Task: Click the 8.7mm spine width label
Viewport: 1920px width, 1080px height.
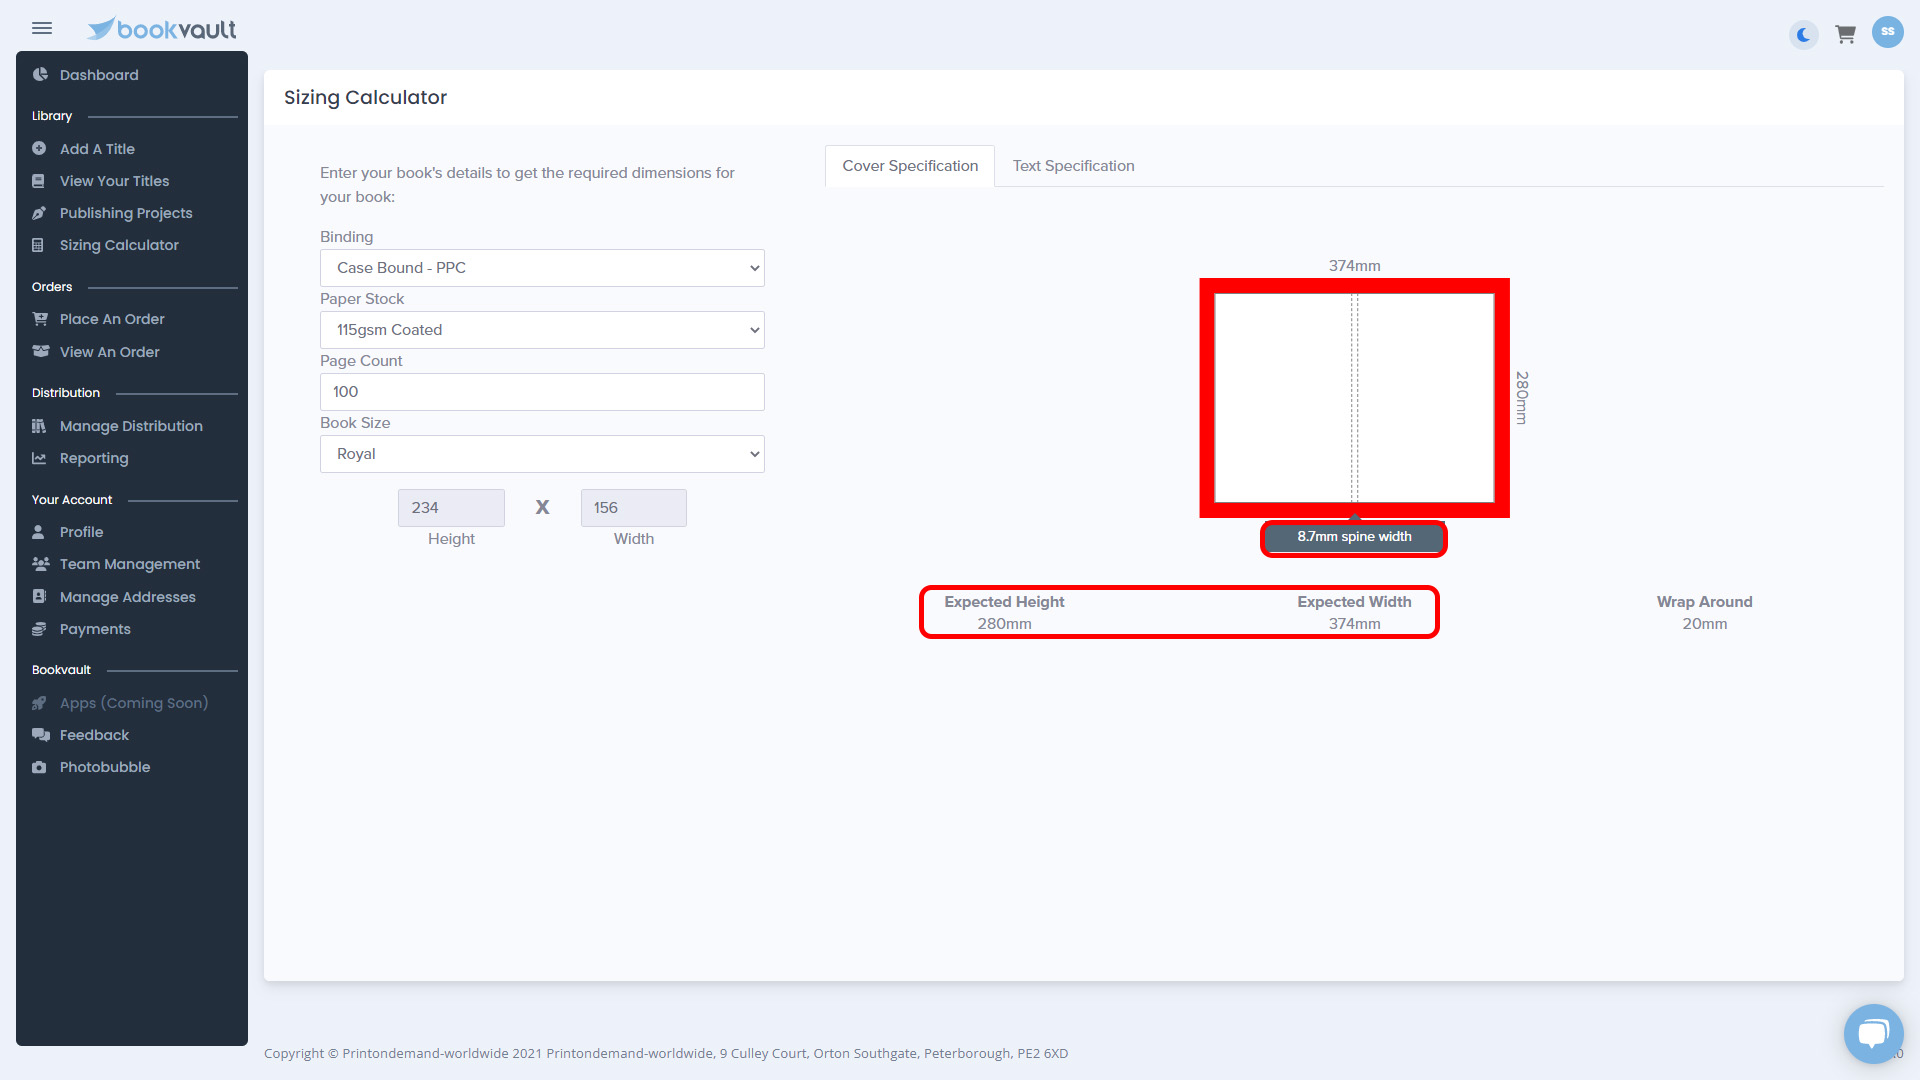Action: [x=1354, y=538]
